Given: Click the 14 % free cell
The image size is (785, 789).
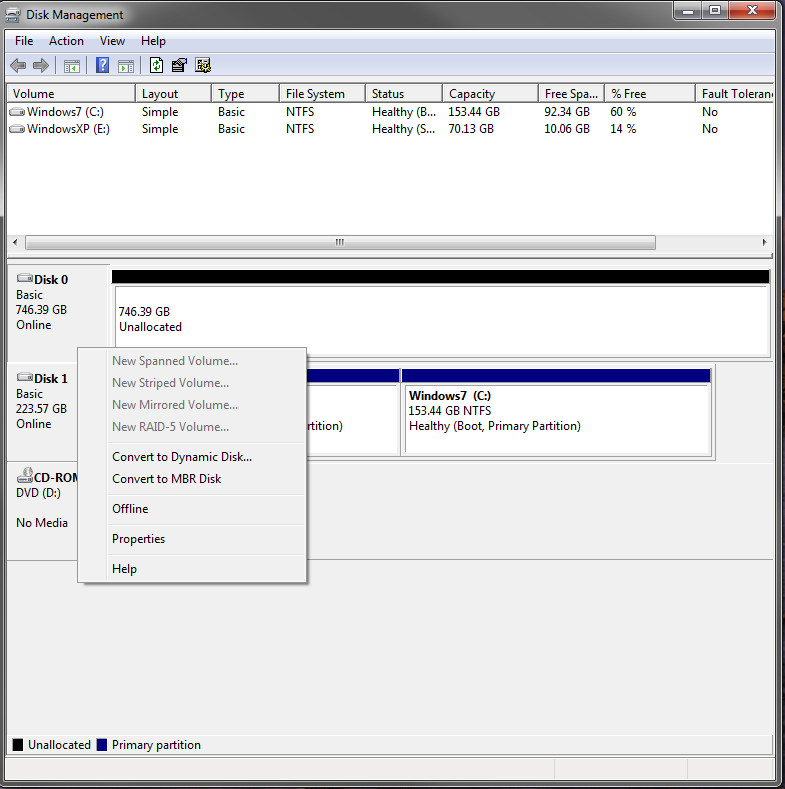Looking at the screenshot, I should coord(623,129).
